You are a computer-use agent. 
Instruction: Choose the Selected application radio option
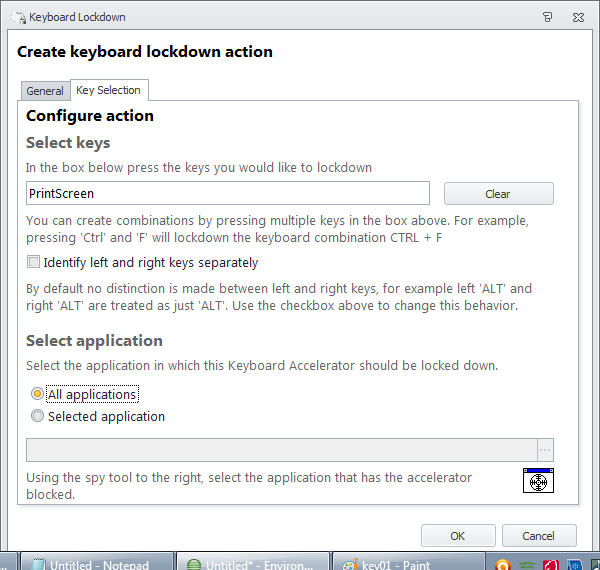38,416
